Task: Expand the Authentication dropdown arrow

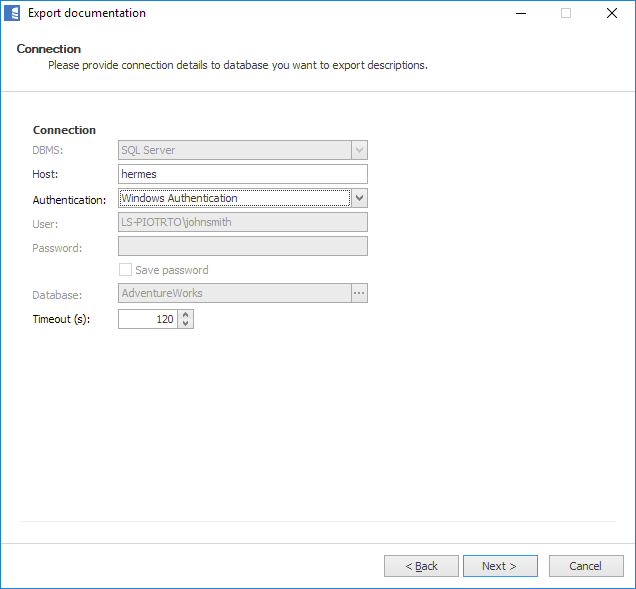Action: click(x=360, y=198)
